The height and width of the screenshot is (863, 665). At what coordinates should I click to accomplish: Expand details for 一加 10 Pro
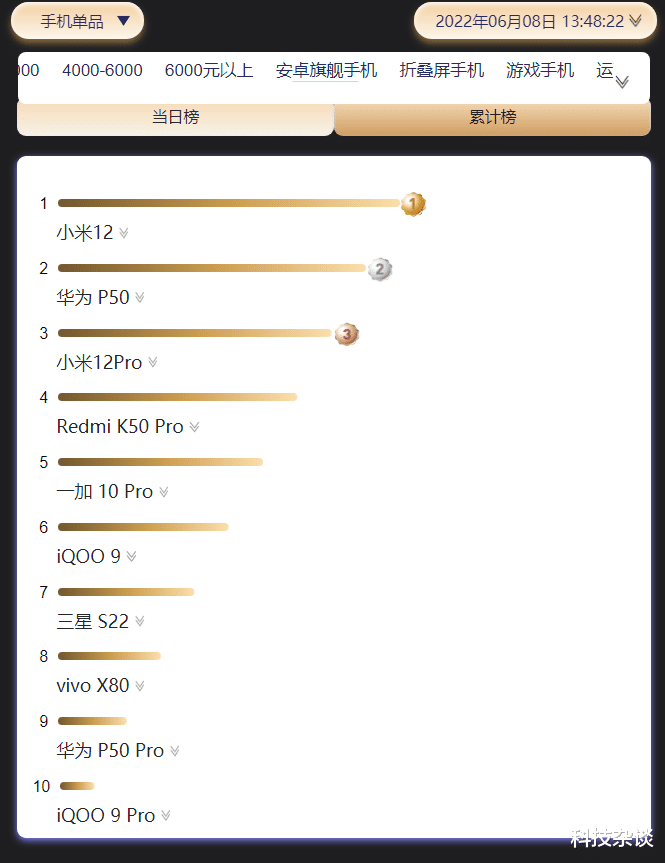coord(166,492)
